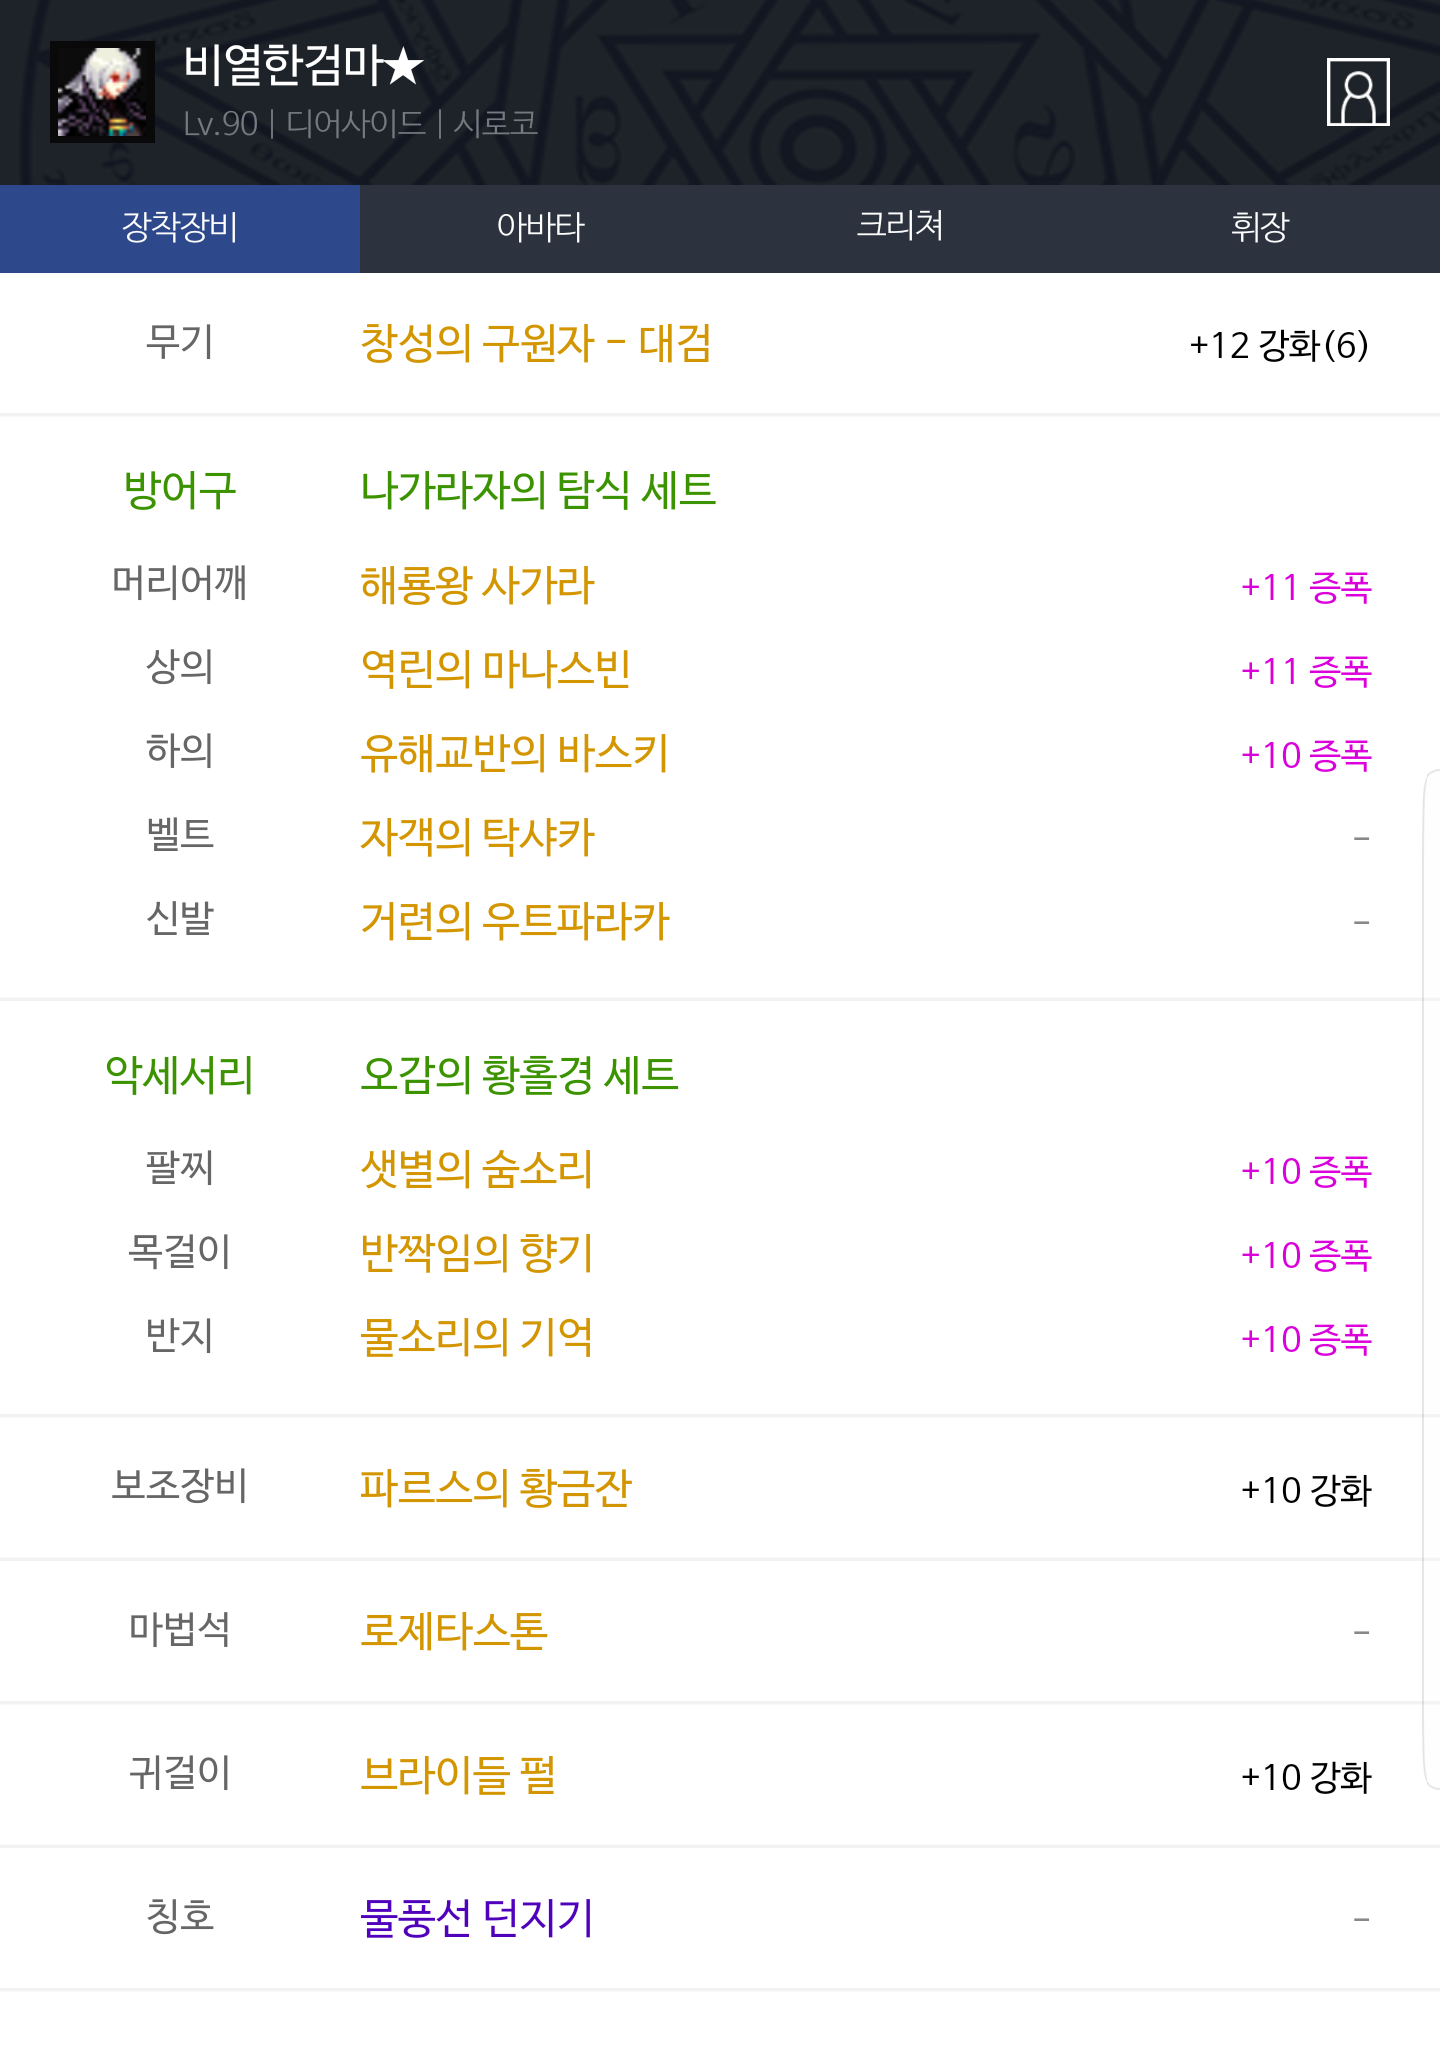This screenshot has height=2054, width=1440.
Task: View 해룡왕 사가라 shoulder item
Action: (477, 585)
